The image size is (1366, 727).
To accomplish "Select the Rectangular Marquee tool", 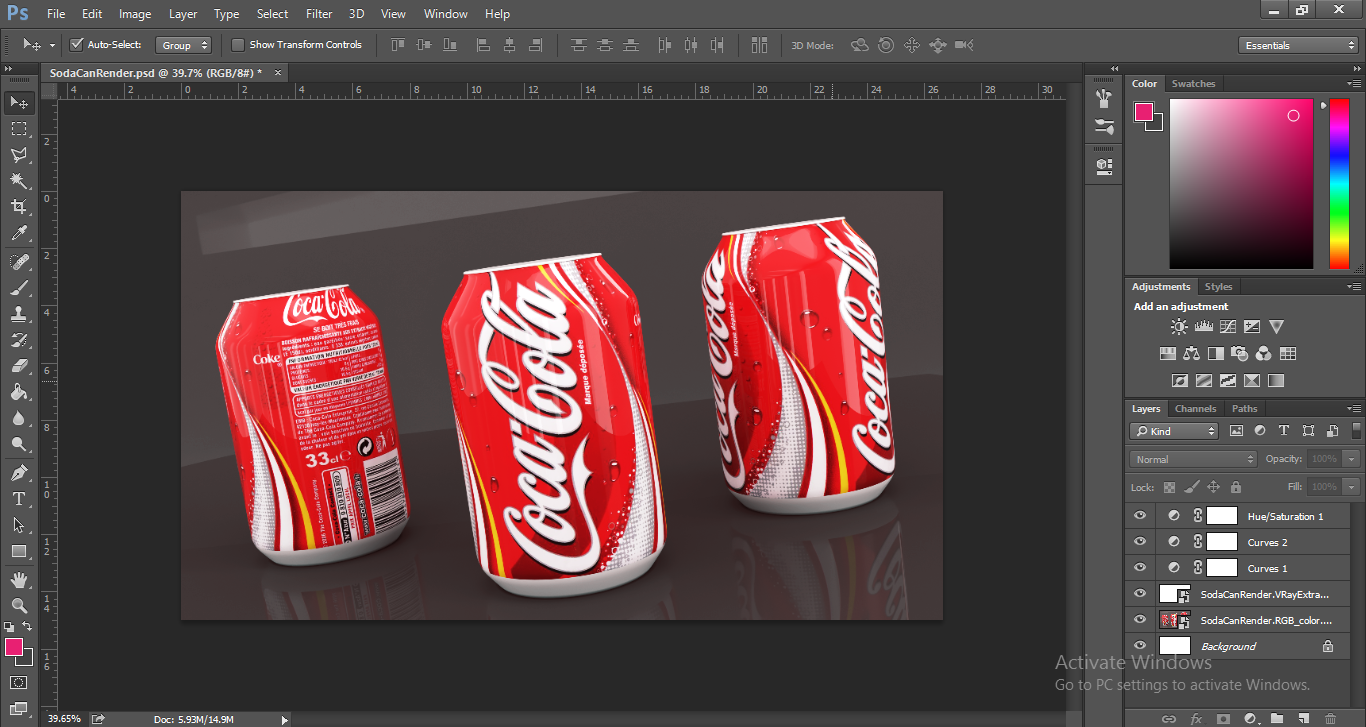I will pos(19,129).
